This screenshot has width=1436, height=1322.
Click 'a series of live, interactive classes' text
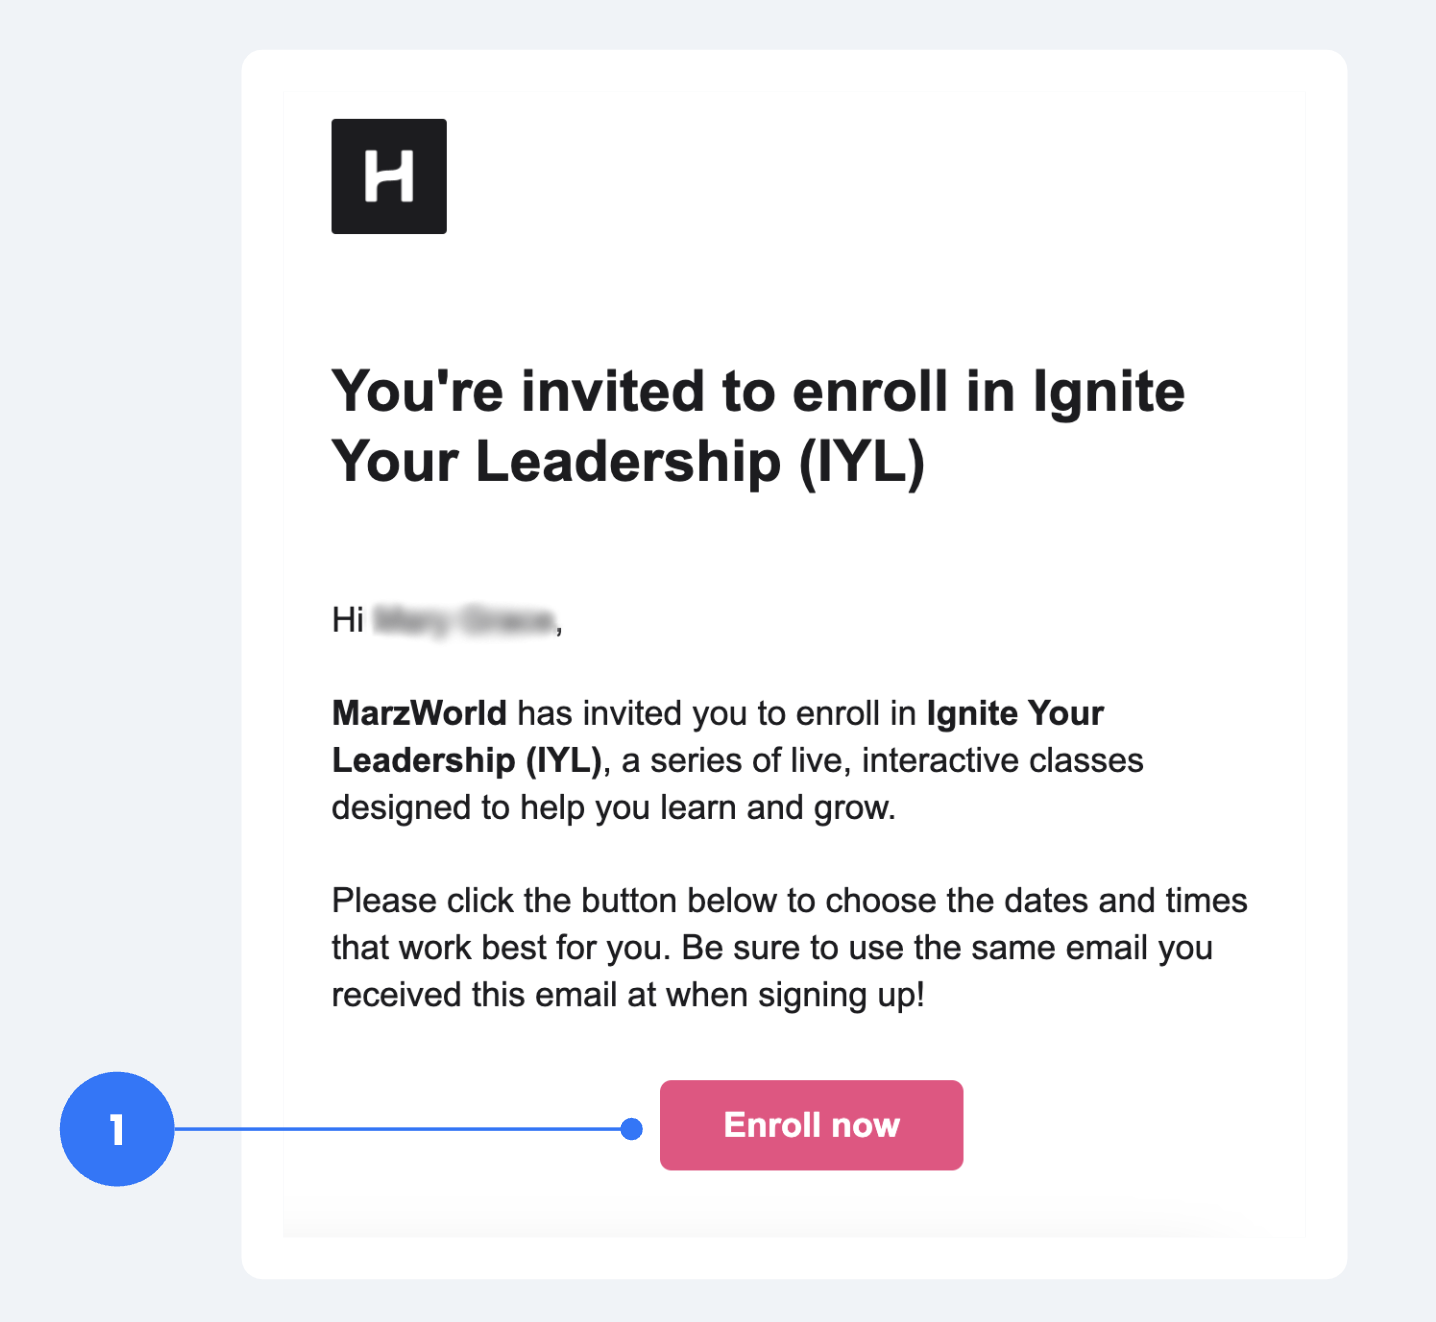pyautogui.click(x=882, y=761)
